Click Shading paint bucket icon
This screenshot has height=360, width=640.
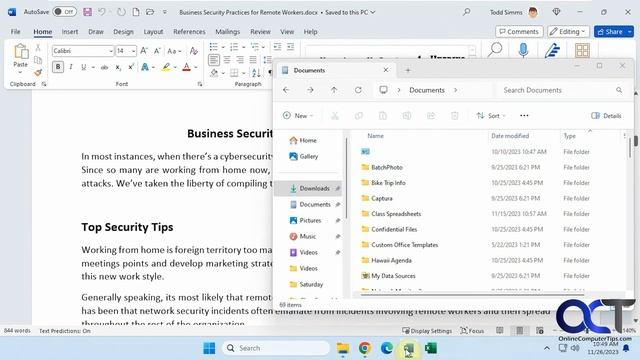(x=214, y=73)
